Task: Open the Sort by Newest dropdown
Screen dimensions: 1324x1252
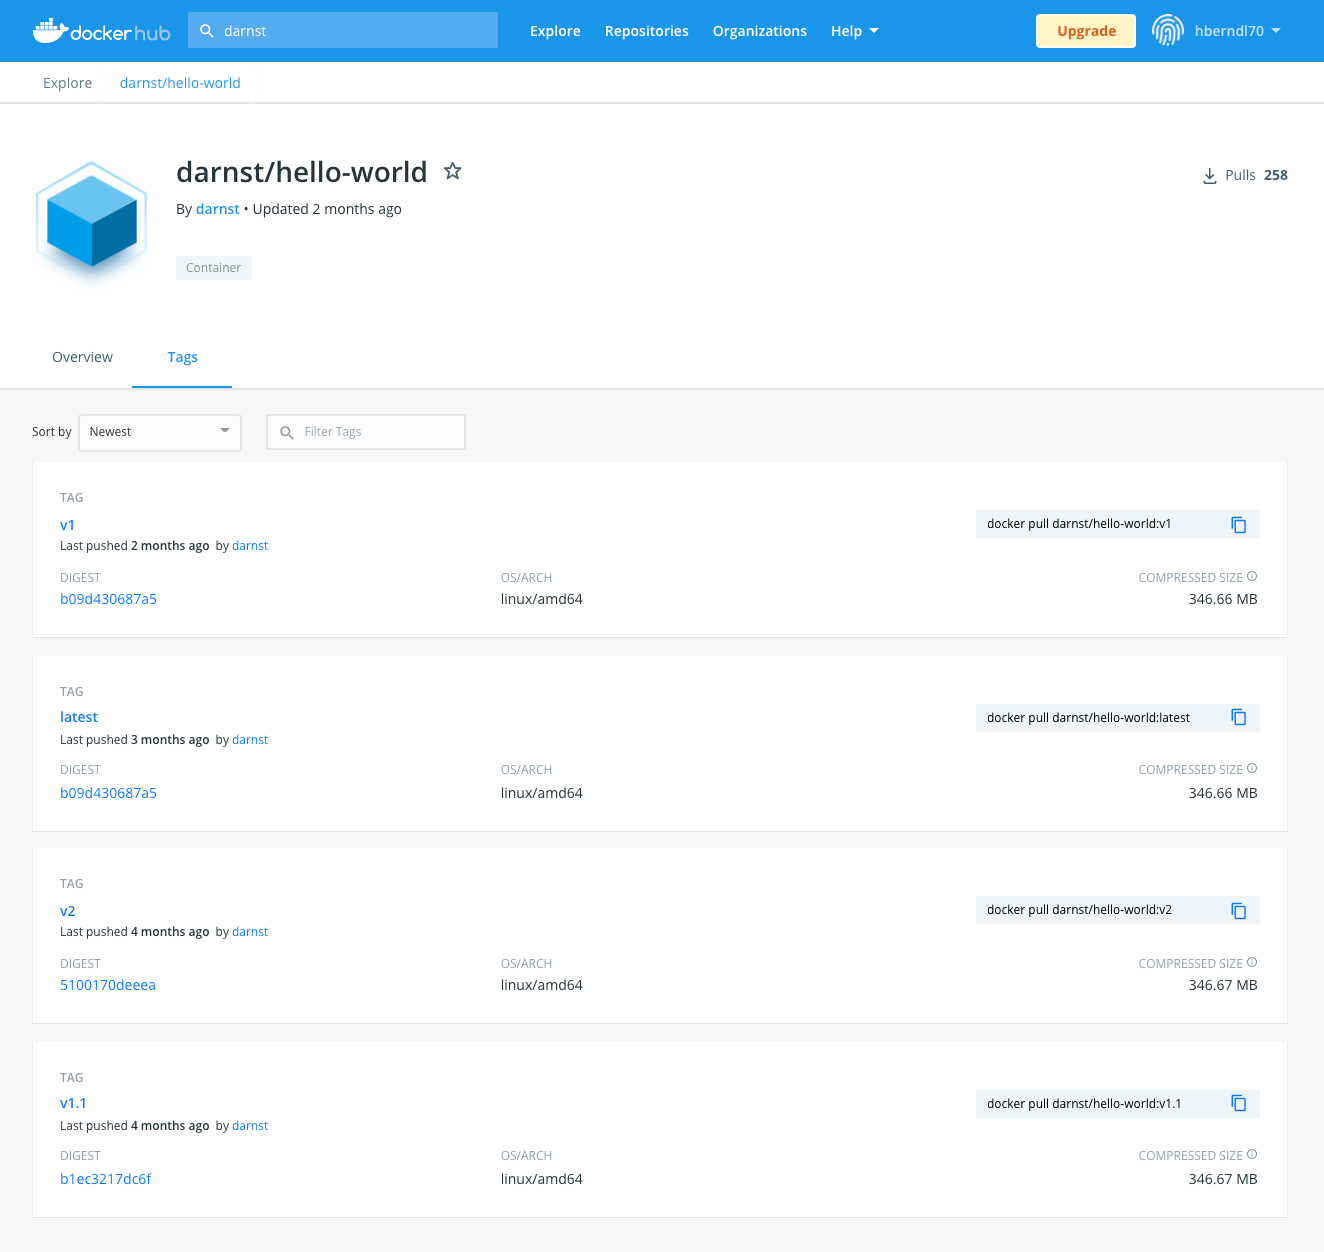Action: tap(159, 432)
